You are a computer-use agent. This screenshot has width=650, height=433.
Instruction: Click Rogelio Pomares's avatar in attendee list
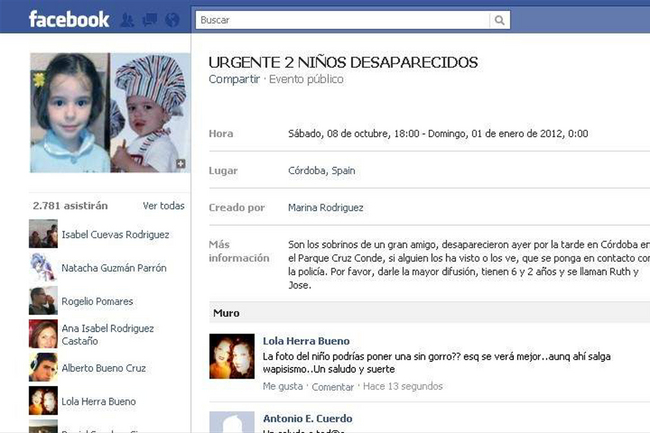[43, 301]
